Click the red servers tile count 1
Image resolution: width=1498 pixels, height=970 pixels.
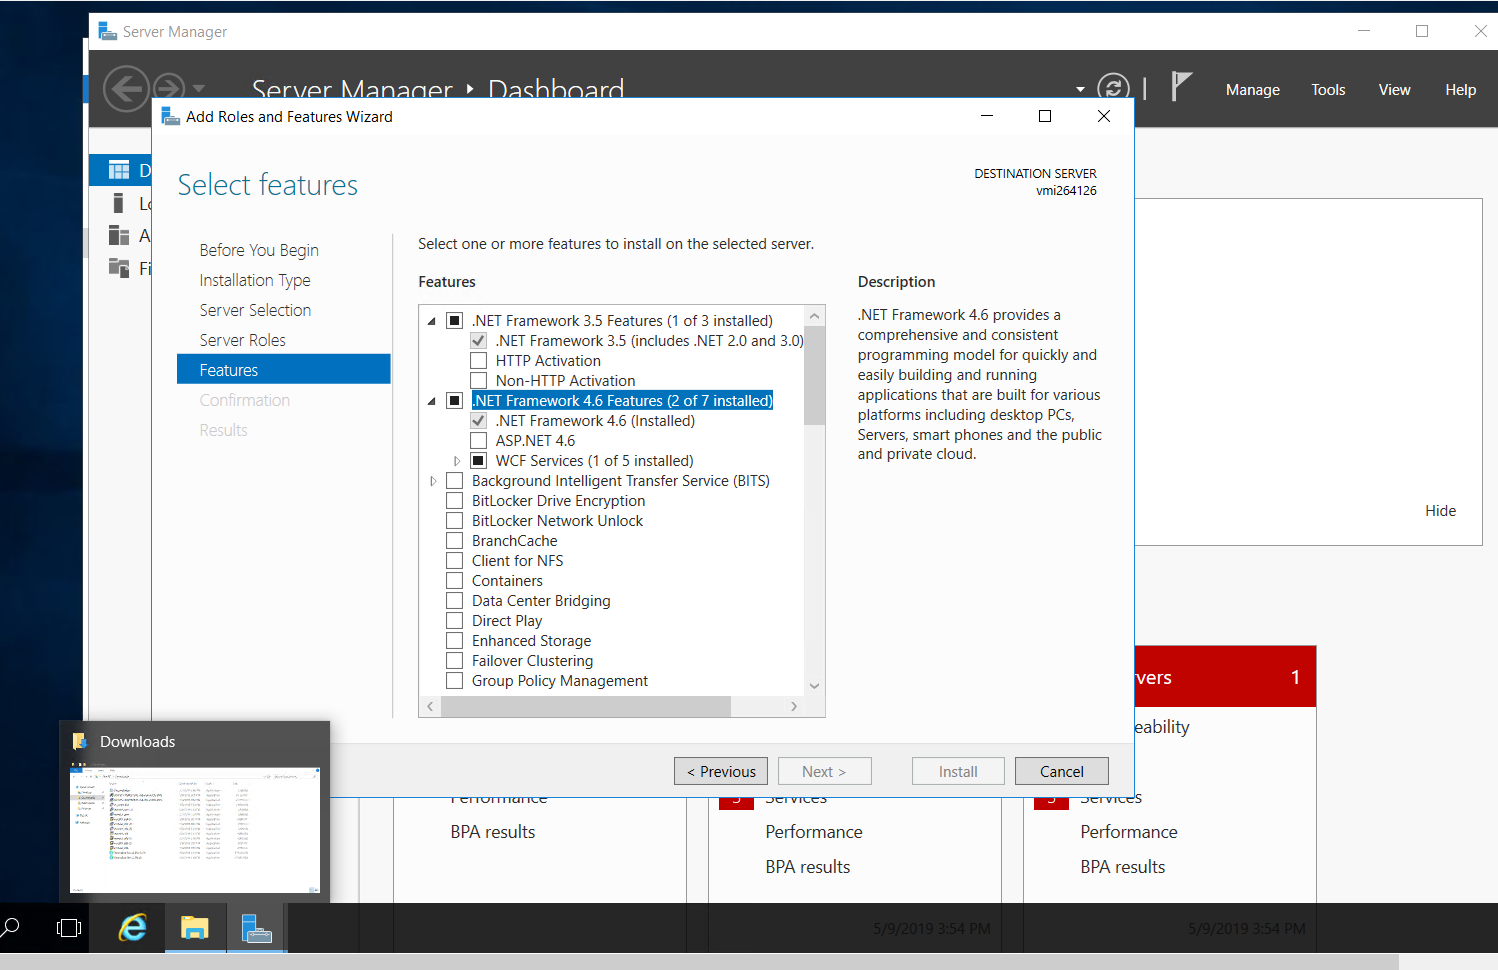[1295, 677]
